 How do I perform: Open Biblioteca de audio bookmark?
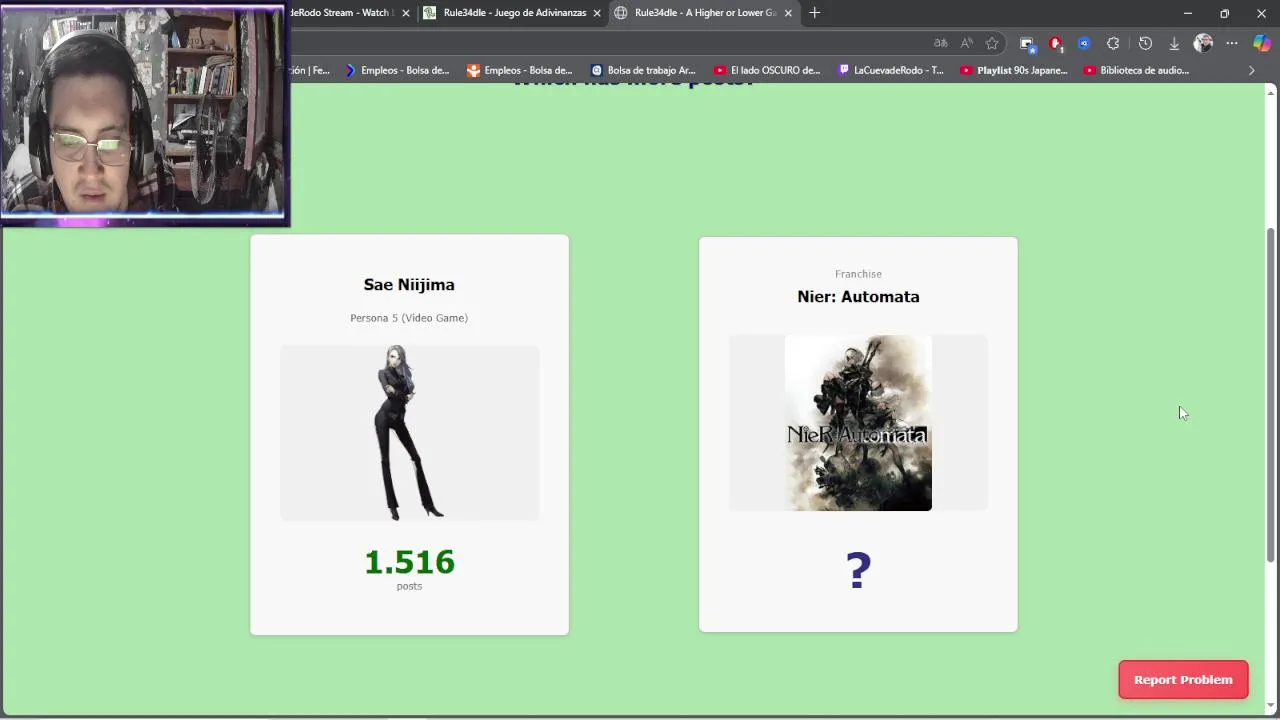point(1137,70)
